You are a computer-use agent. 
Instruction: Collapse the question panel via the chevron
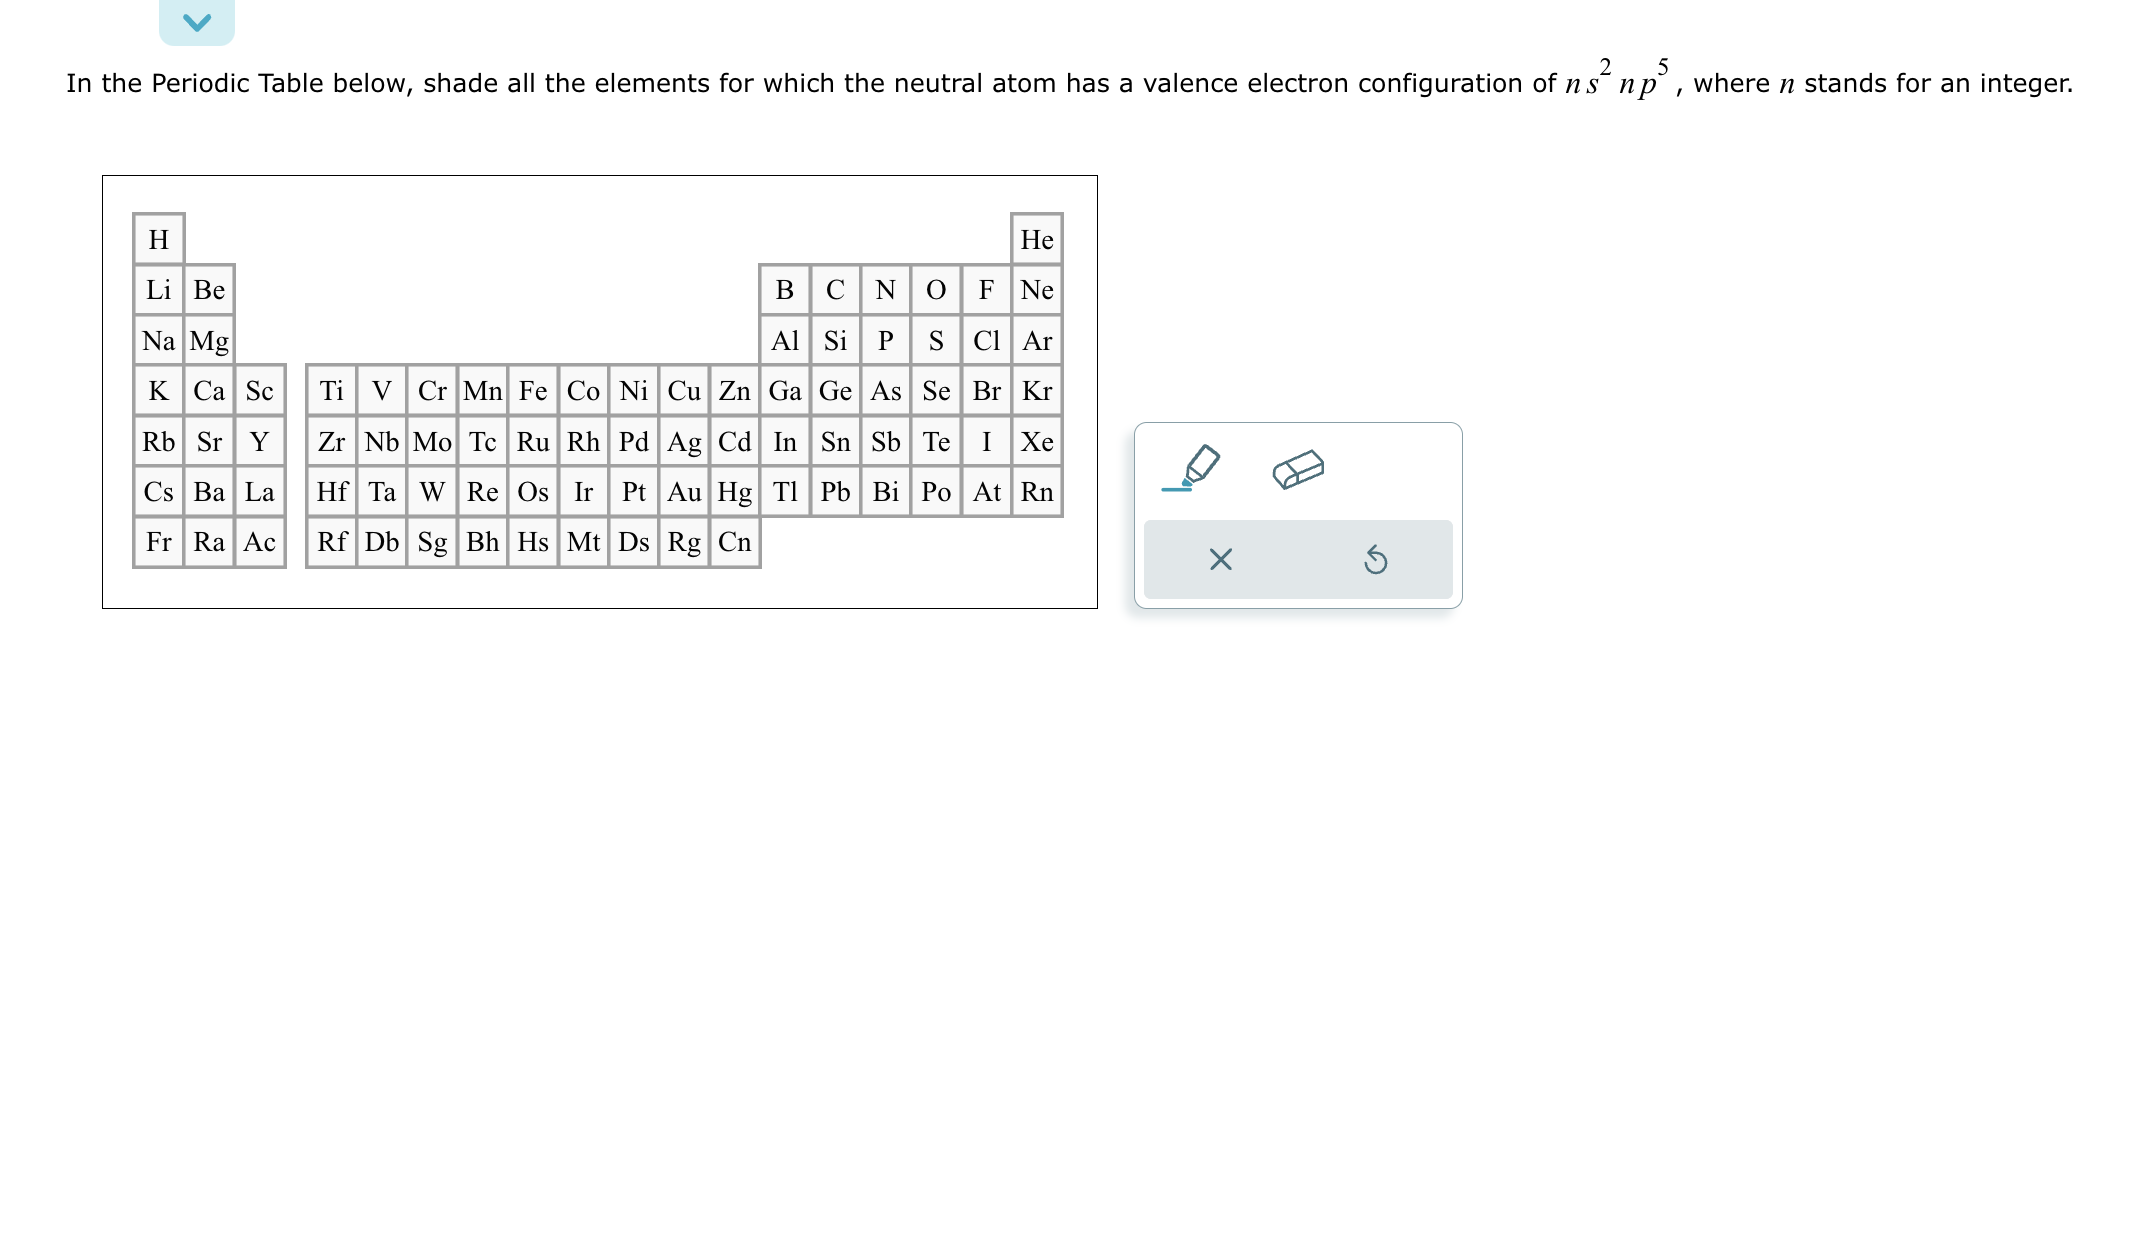click(x=197, y=21)
